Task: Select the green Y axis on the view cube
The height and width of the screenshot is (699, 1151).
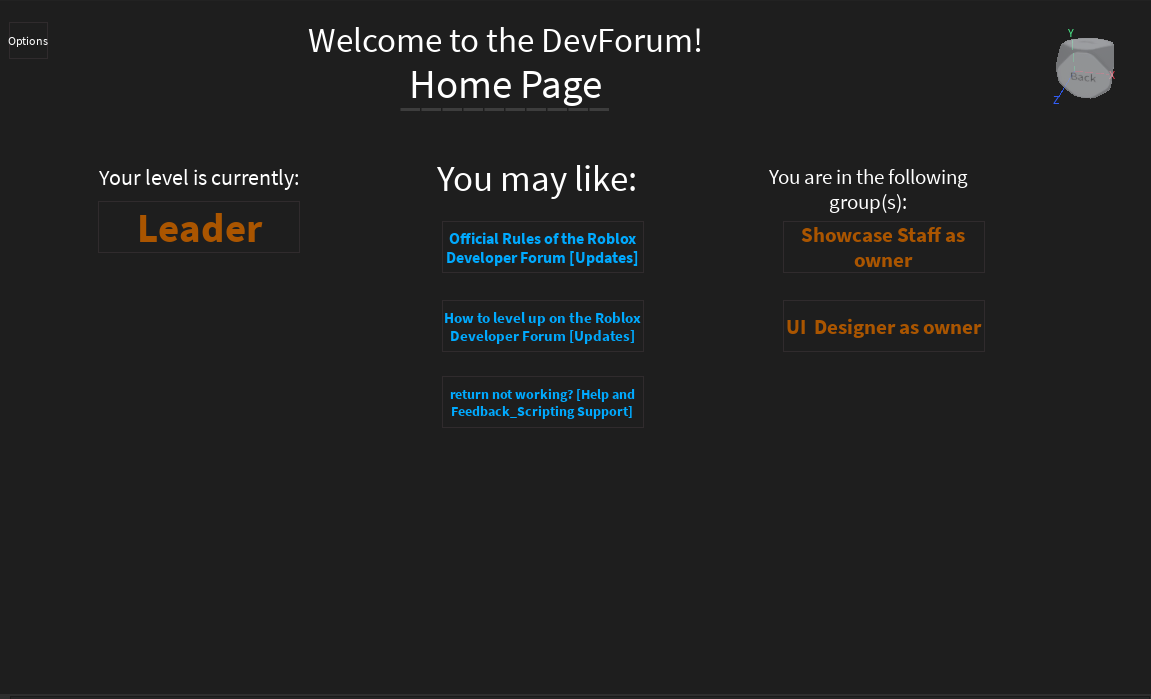Action: click(1071, 32)
